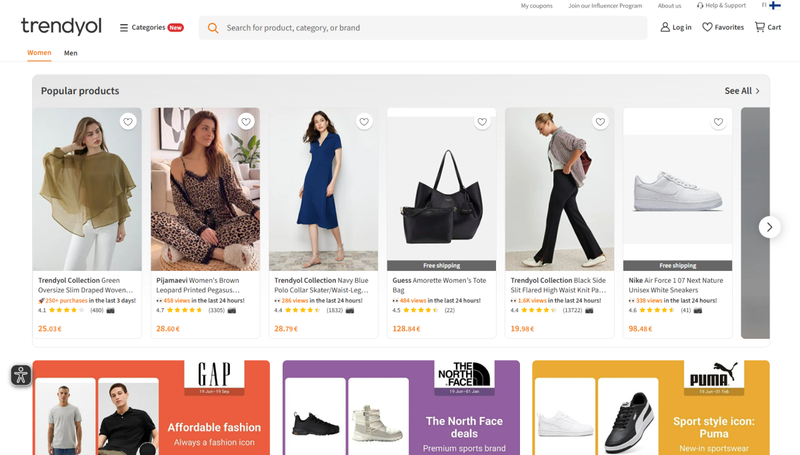The height and width of the screenshot is (455, 800).
Task: Click the 28.79 € price
Action: coord(286,329)
